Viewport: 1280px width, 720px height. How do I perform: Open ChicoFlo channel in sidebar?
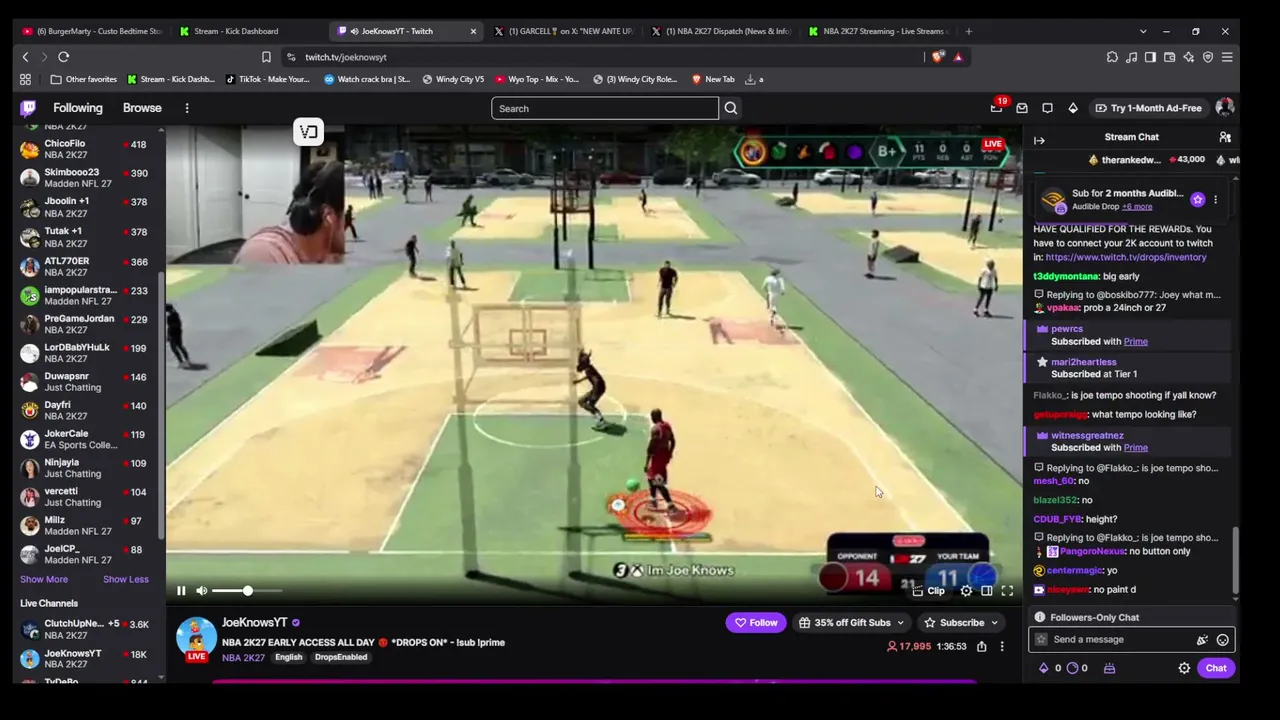click(x=84, y=149)
